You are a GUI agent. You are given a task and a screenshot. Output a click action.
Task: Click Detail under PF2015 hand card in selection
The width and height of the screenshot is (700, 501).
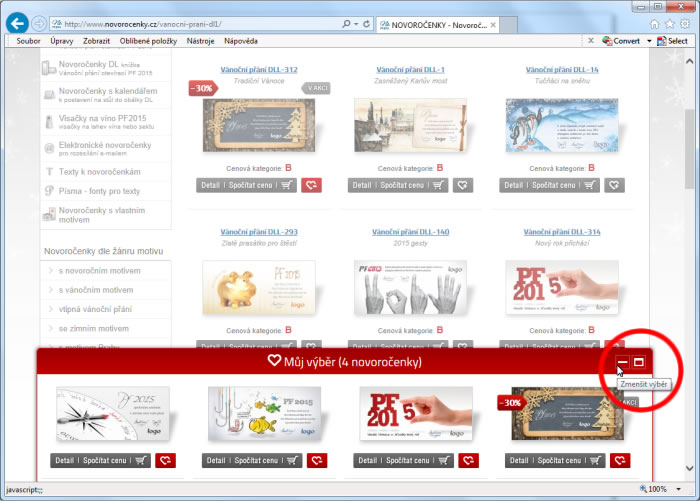tap(367, 460)
